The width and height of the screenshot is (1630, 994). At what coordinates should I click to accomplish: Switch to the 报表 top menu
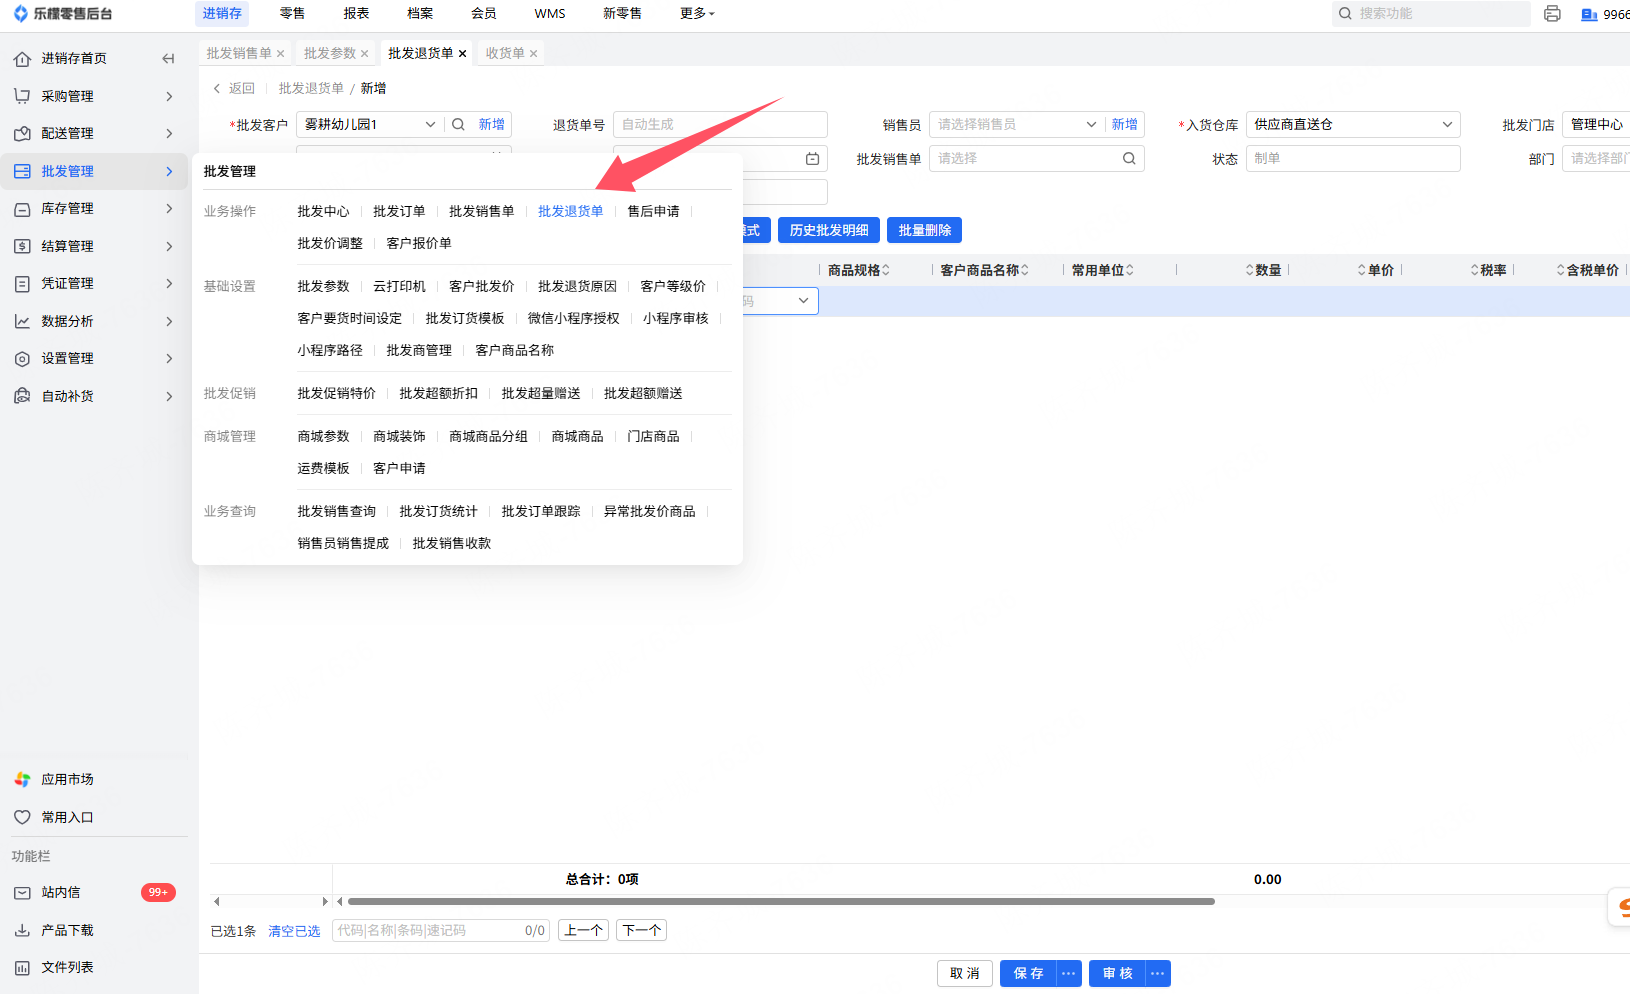coord(356,14)
